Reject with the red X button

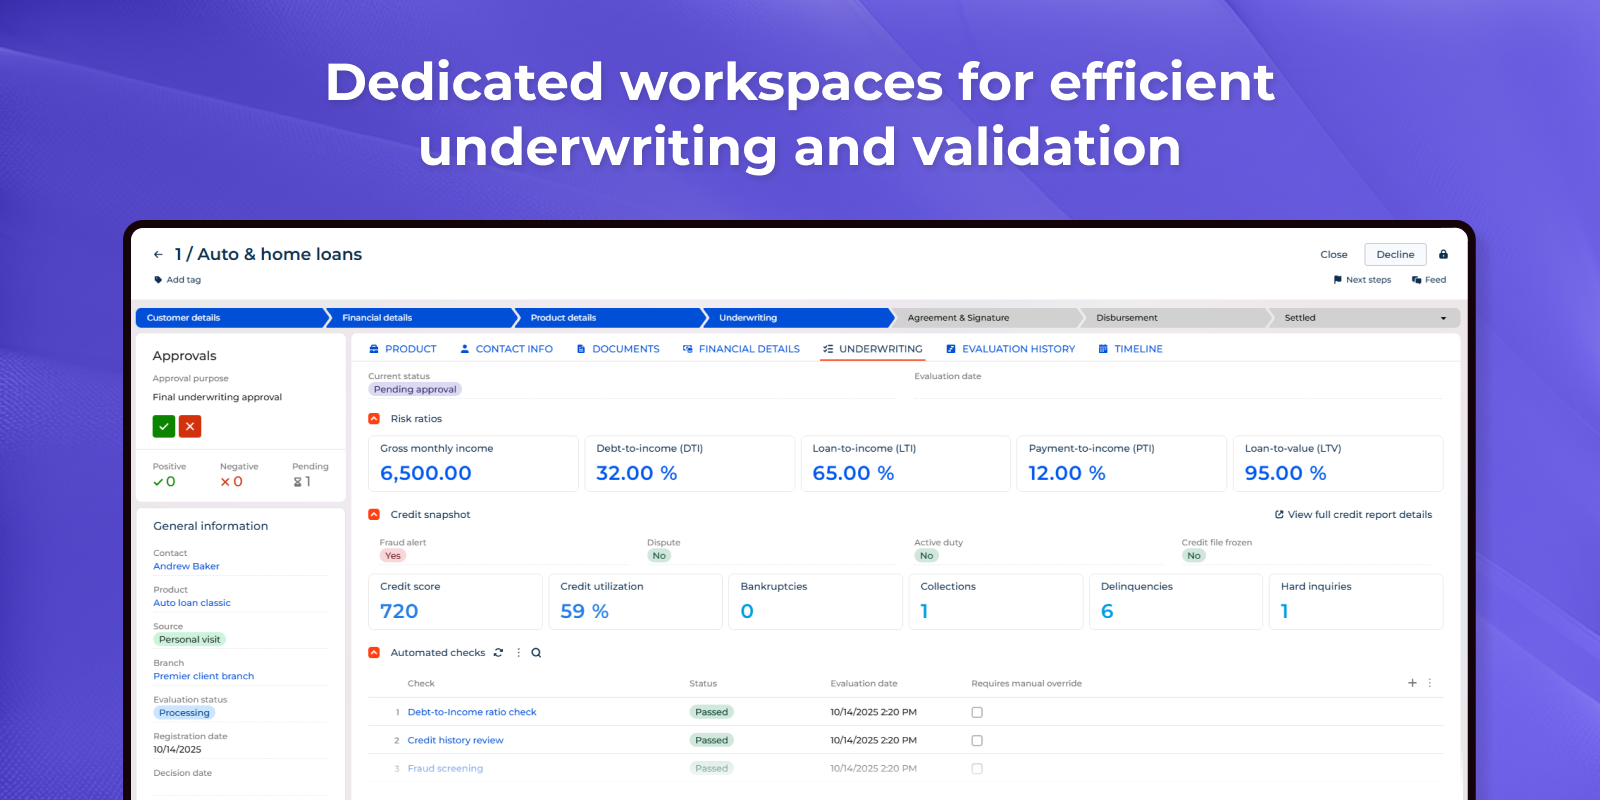click(x=190, y=426)
